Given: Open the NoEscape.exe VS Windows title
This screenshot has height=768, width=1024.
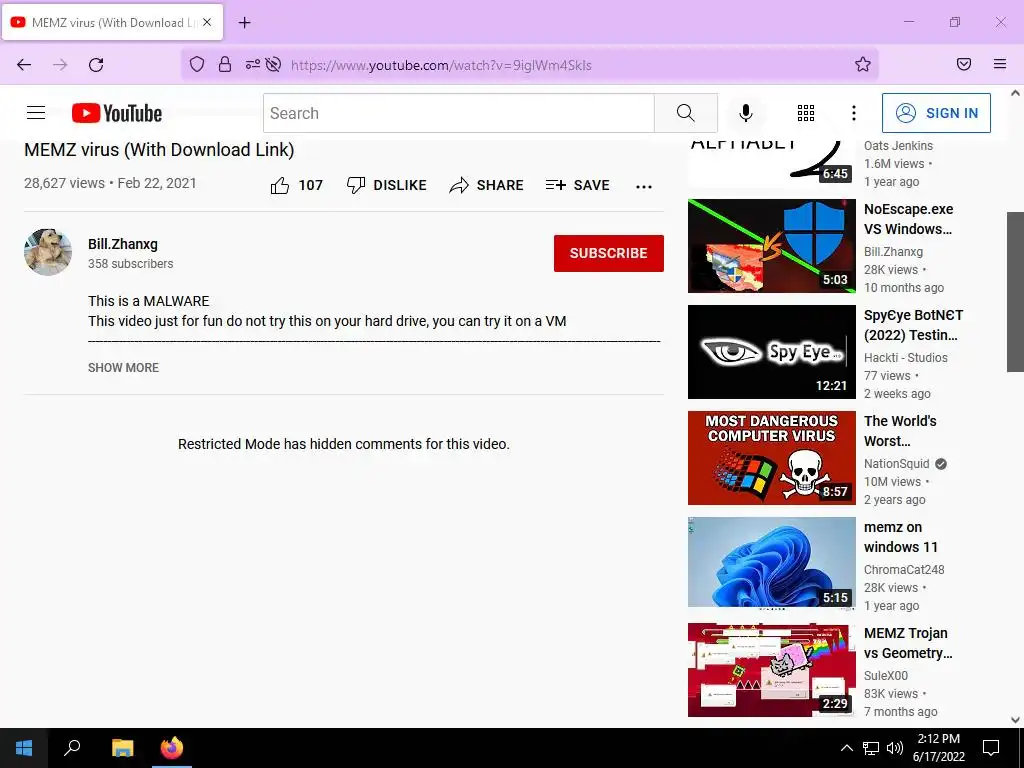Looking at the screenshot, I should (908, 219).
